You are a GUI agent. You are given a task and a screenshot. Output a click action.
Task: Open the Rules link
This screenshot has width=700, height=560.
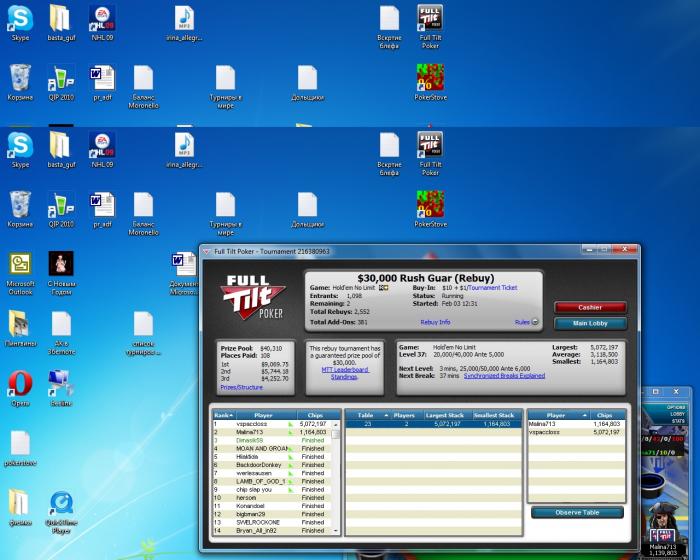tap(522, 322)
